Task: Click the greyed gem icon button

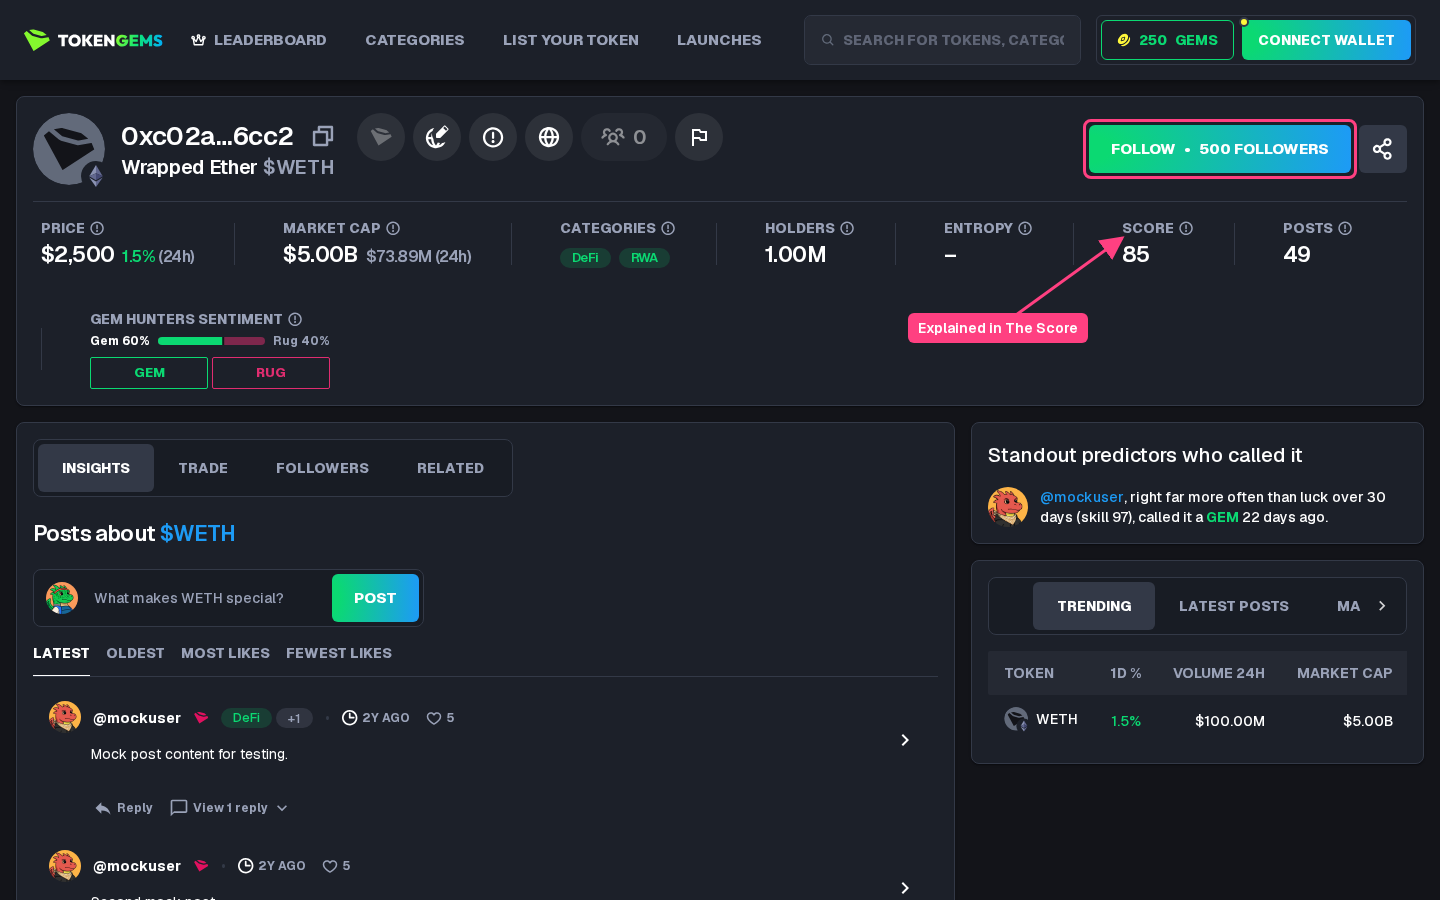Action: point(381,137)
